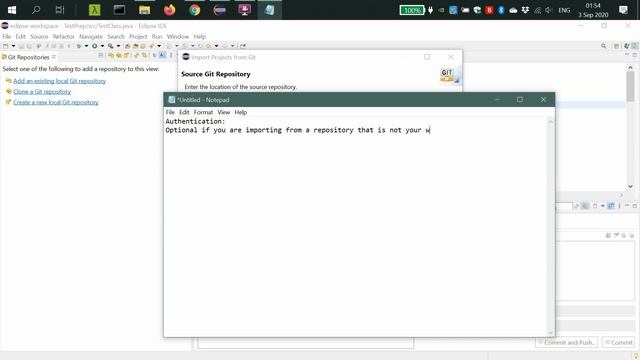
Task: Open taskbar search magnifier
Action: pyautogui.click(x=36, y=10)
